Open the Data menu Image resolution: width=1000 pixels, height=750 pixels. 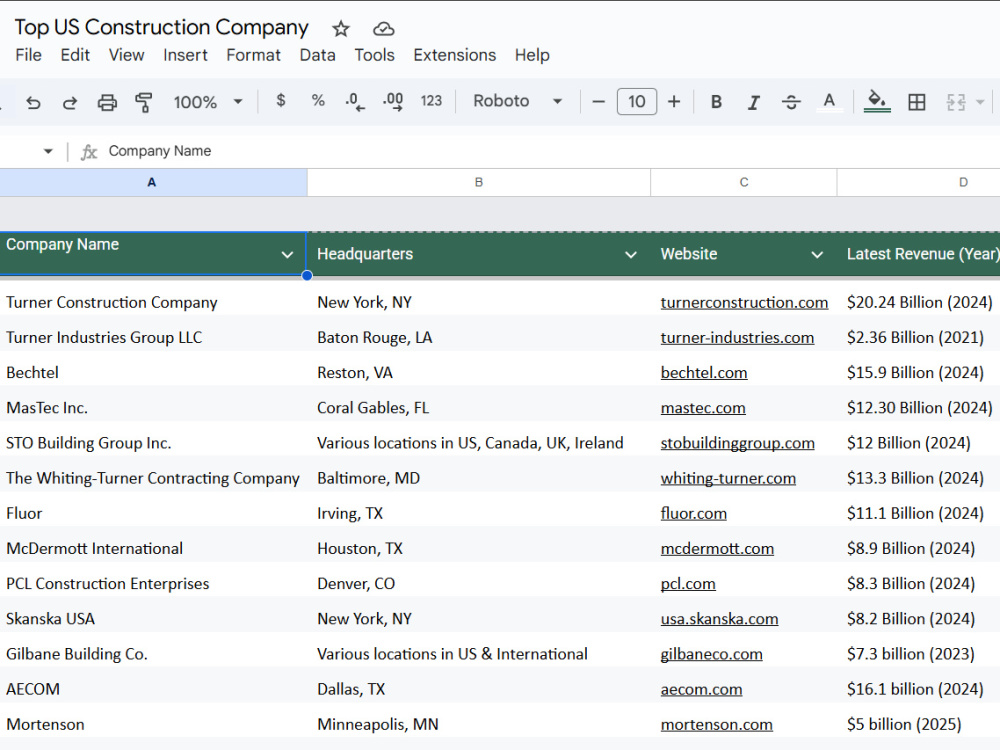[x=318, y=55]
